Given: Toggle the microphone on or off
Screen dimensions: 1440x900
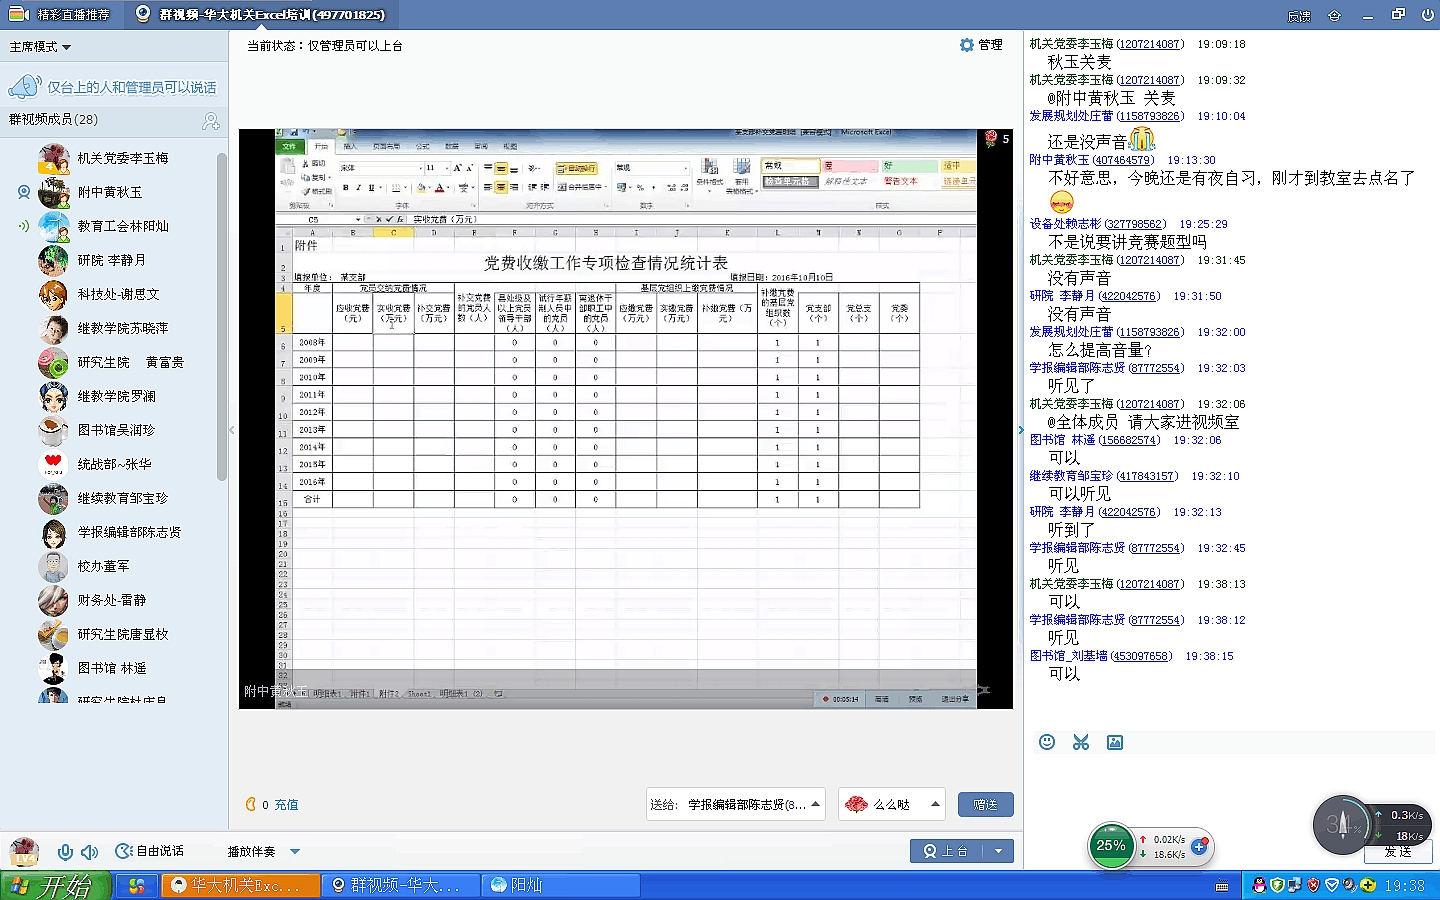Looking at the screenshot, I should pyautogui.click(x=65, y=852).
